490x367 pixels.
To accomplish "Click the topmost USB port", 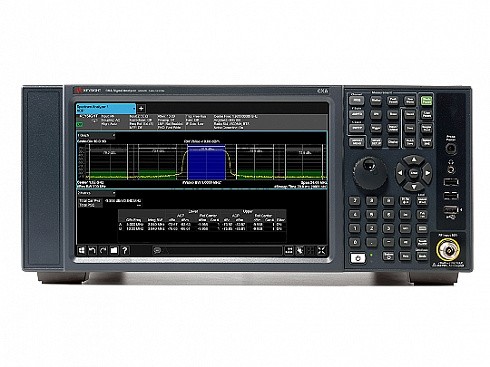I will [451, 182].
